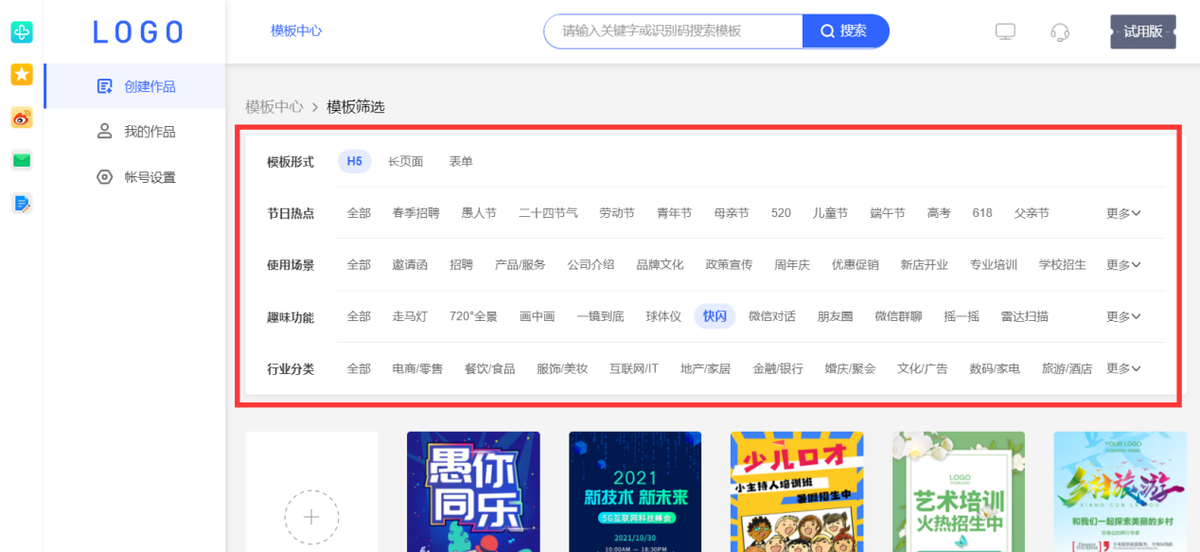Click the monitor display icon in header
The width and height of the screenshot is (1200, 552).
(1005, 32)
